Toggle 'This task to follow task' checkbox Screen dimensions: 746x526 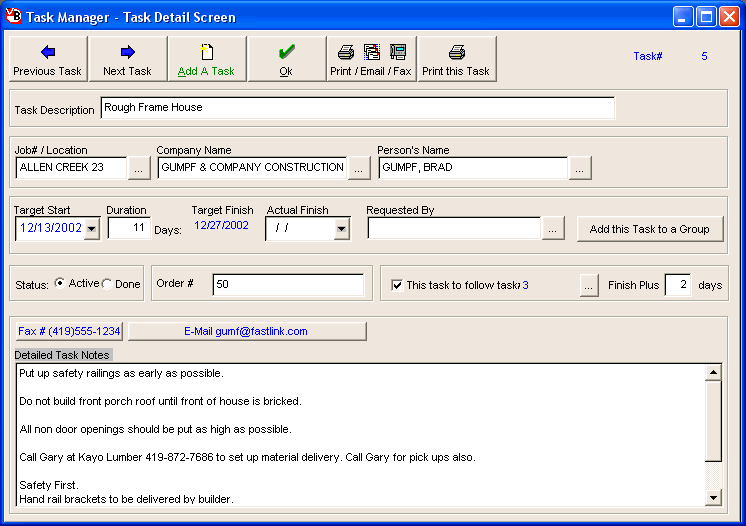[397, 285]
